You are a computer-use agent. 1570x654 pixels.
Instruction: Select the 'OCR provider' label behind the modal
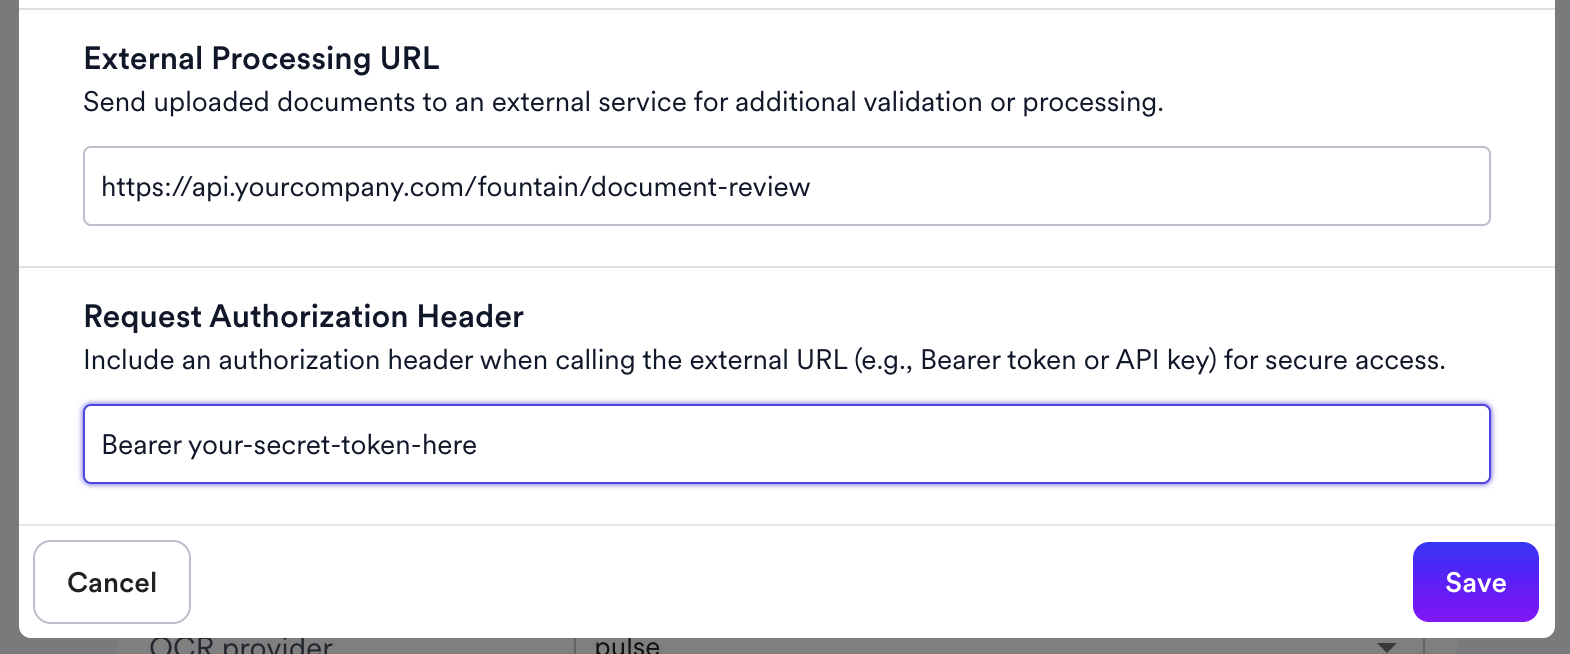(x=241, y=646)
